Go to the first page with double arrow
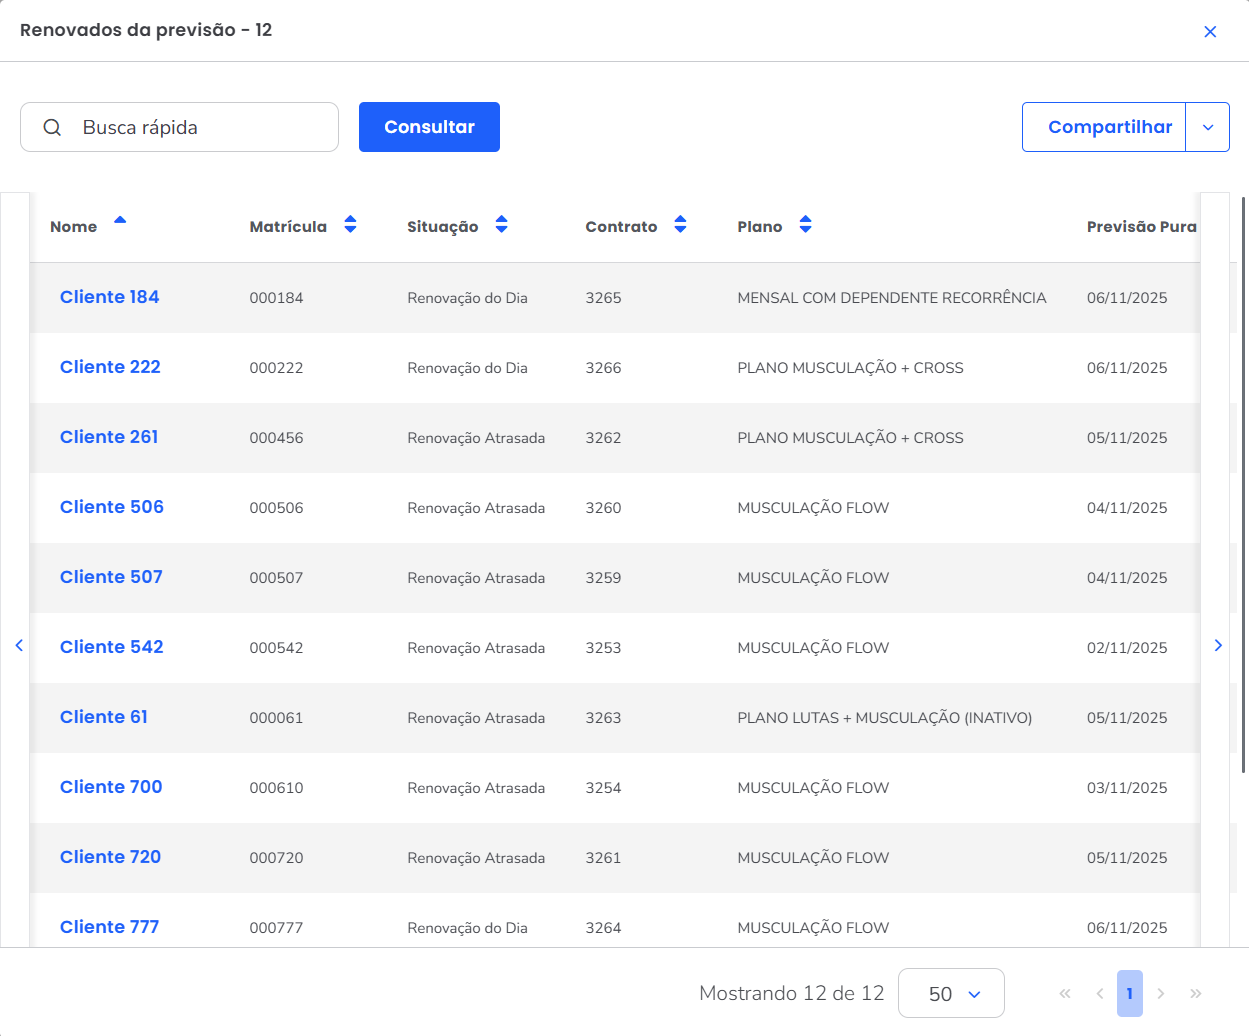 1065,993
